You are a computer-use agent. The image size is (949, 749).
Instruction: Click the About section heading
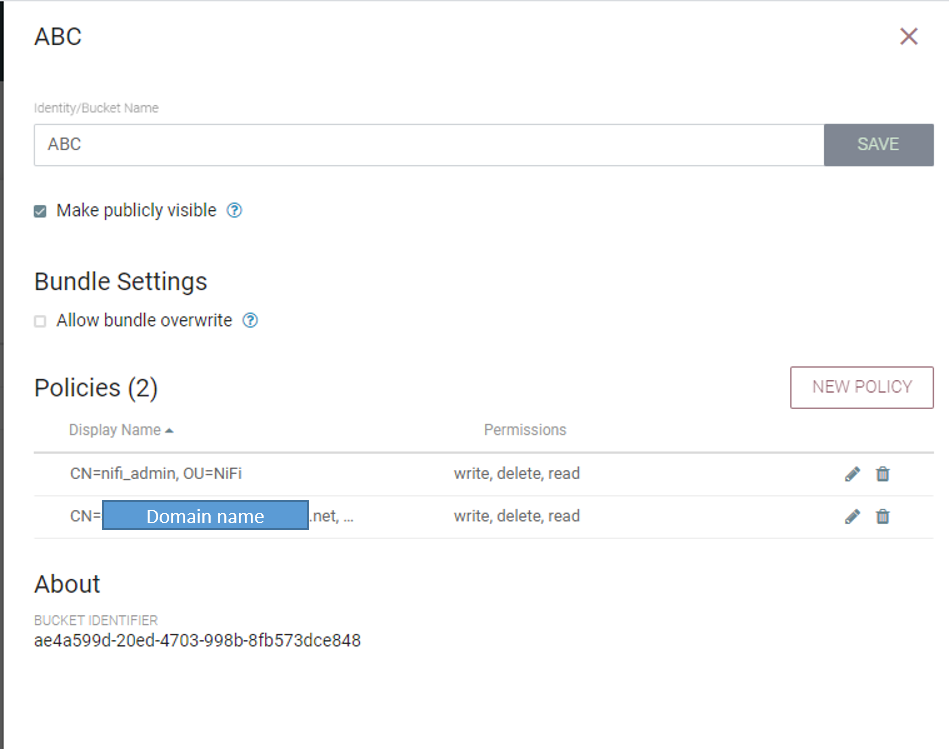tap(67, 584)
